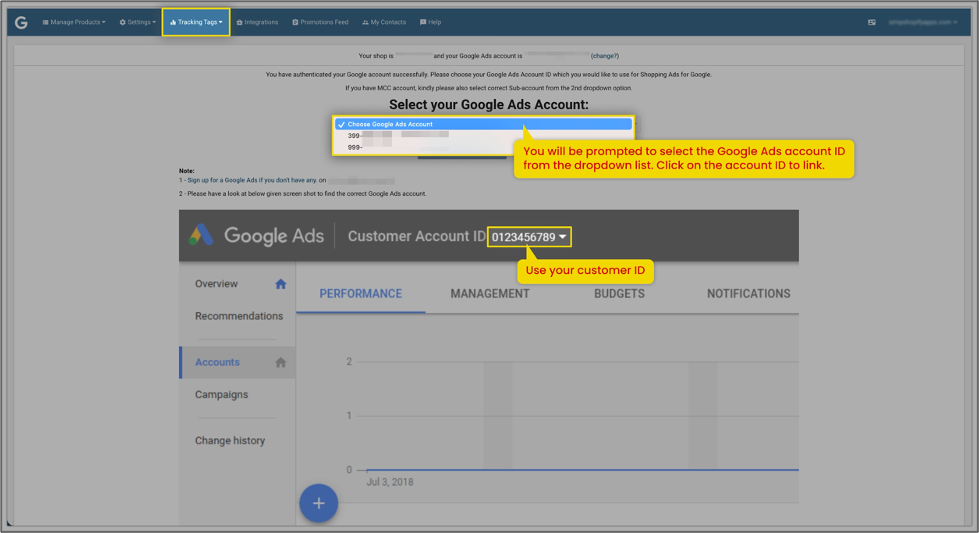Click the card icon beside the account name

[872, 22]
